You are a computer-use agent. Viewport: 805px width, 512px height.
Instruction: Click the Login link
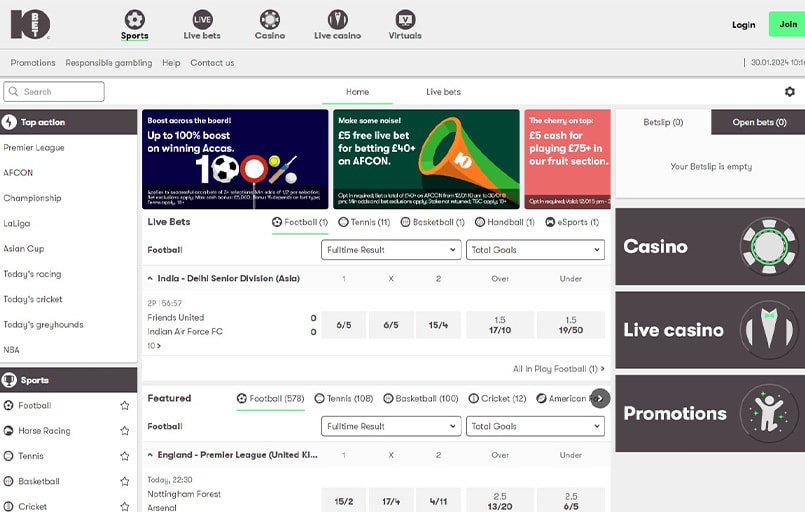click(743, 25)
